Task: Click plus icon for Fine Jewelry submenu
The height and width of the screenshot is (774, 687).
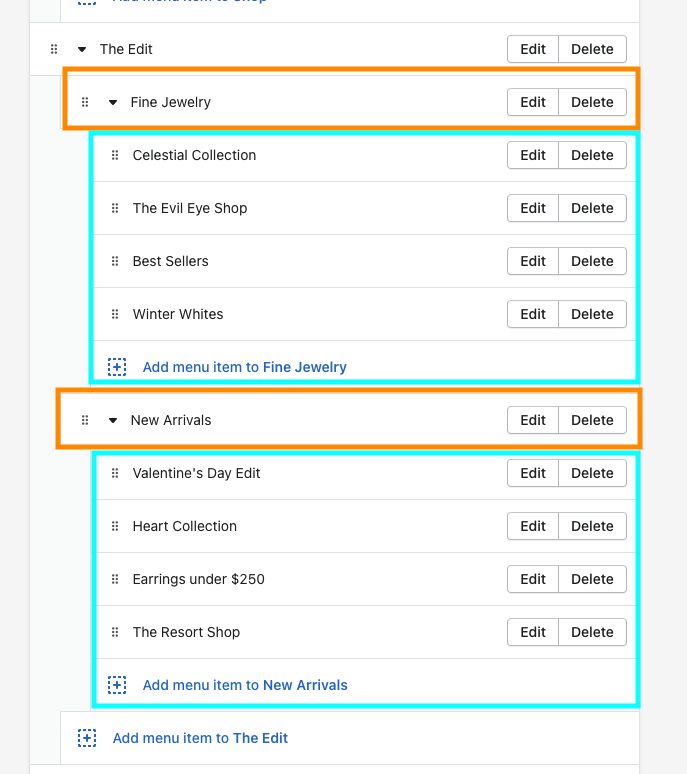Action: [117, 367]
